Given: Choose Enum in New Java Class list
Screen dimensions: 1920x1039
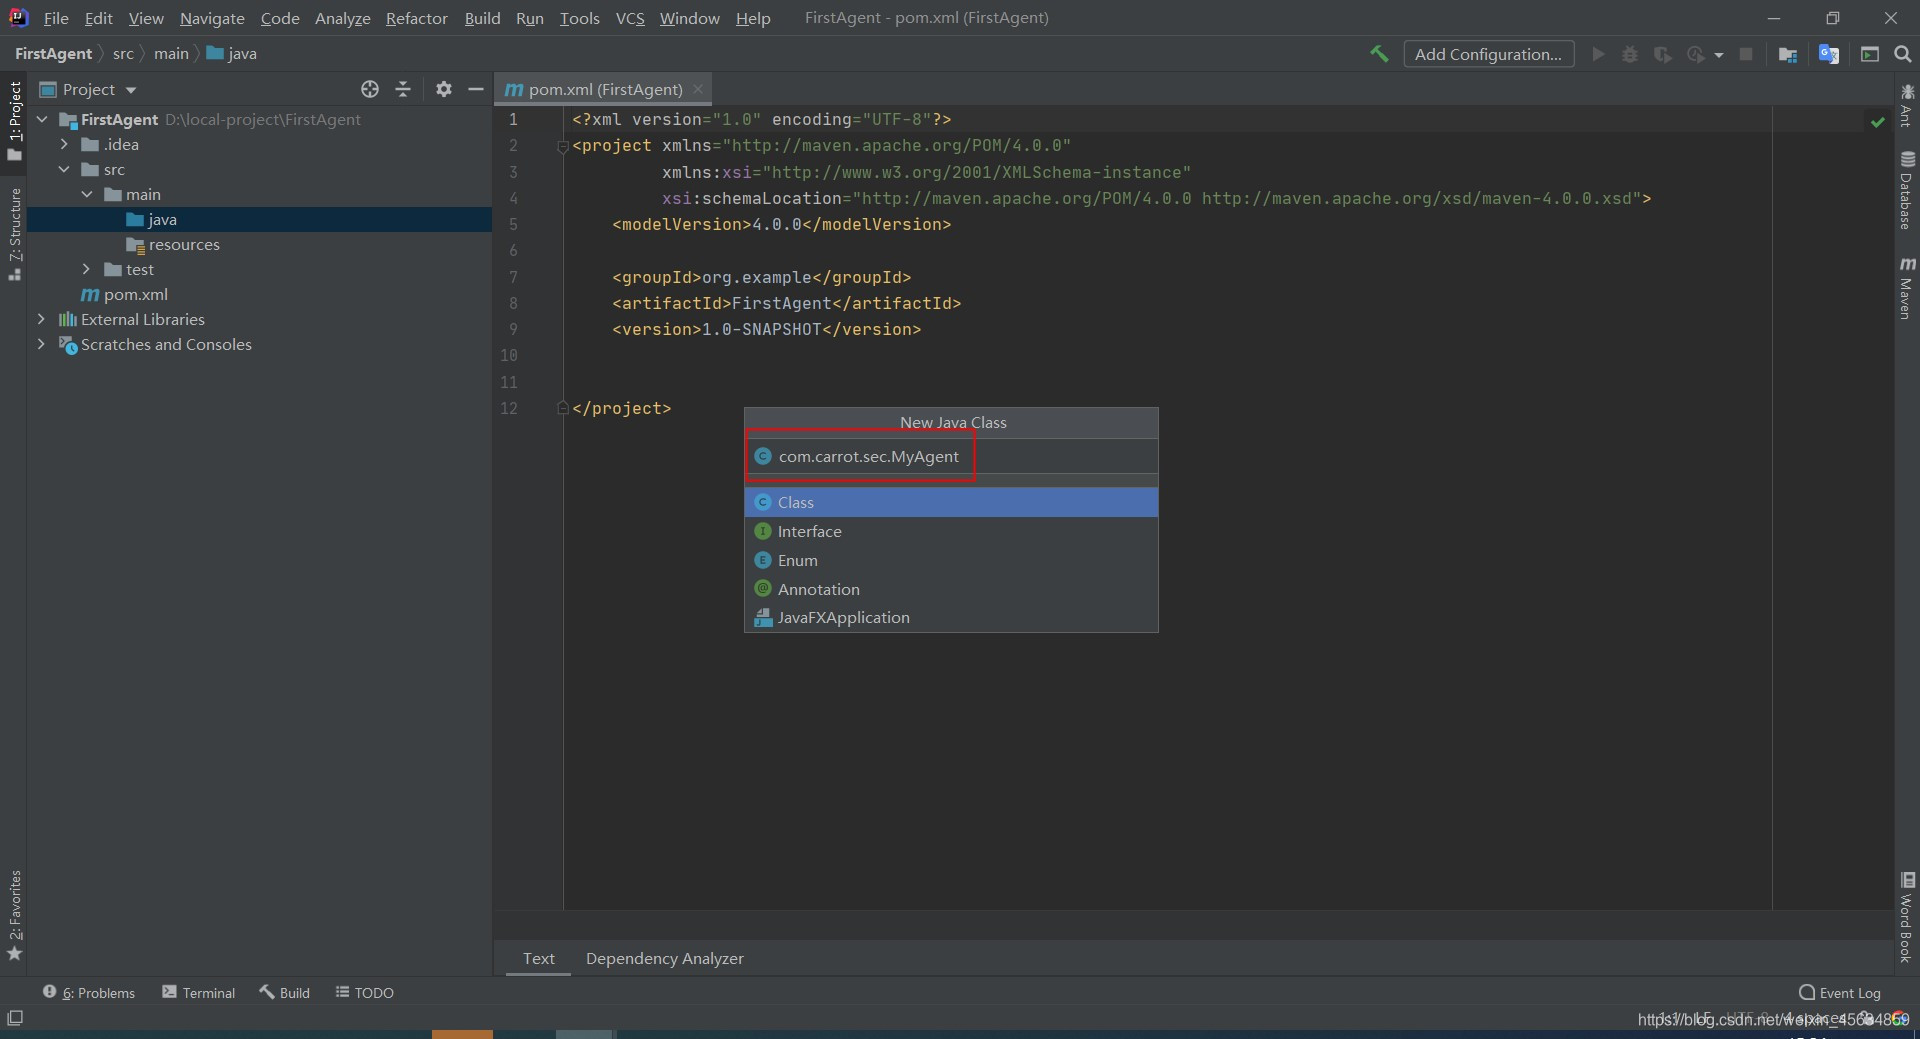Looking at the screenshot, I should click(x=951, y=560).
